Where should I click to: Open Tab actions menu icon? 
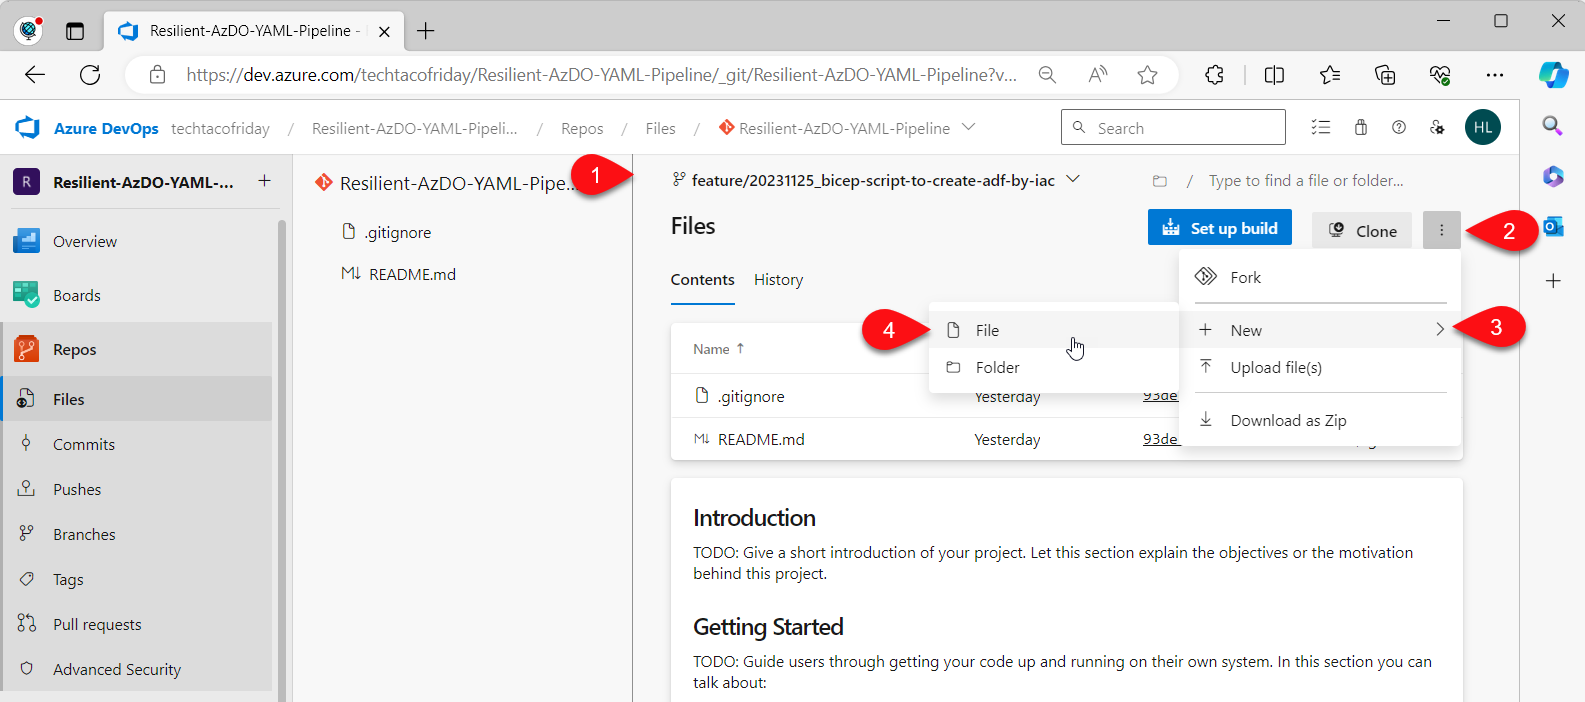pyautogui.click(x=75, y=31)
